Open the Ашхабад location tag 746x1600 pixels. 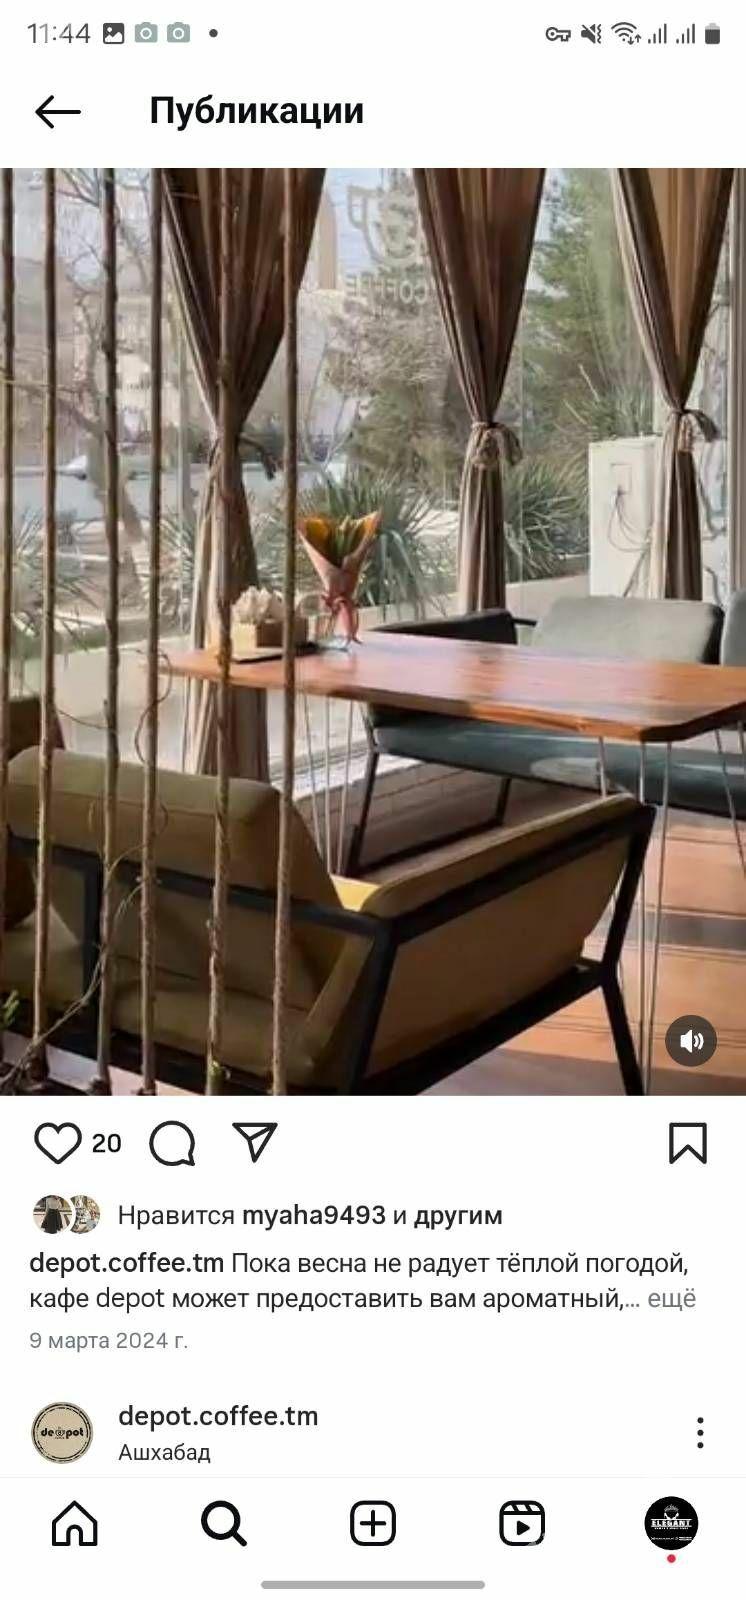[x=164, y=1452]
